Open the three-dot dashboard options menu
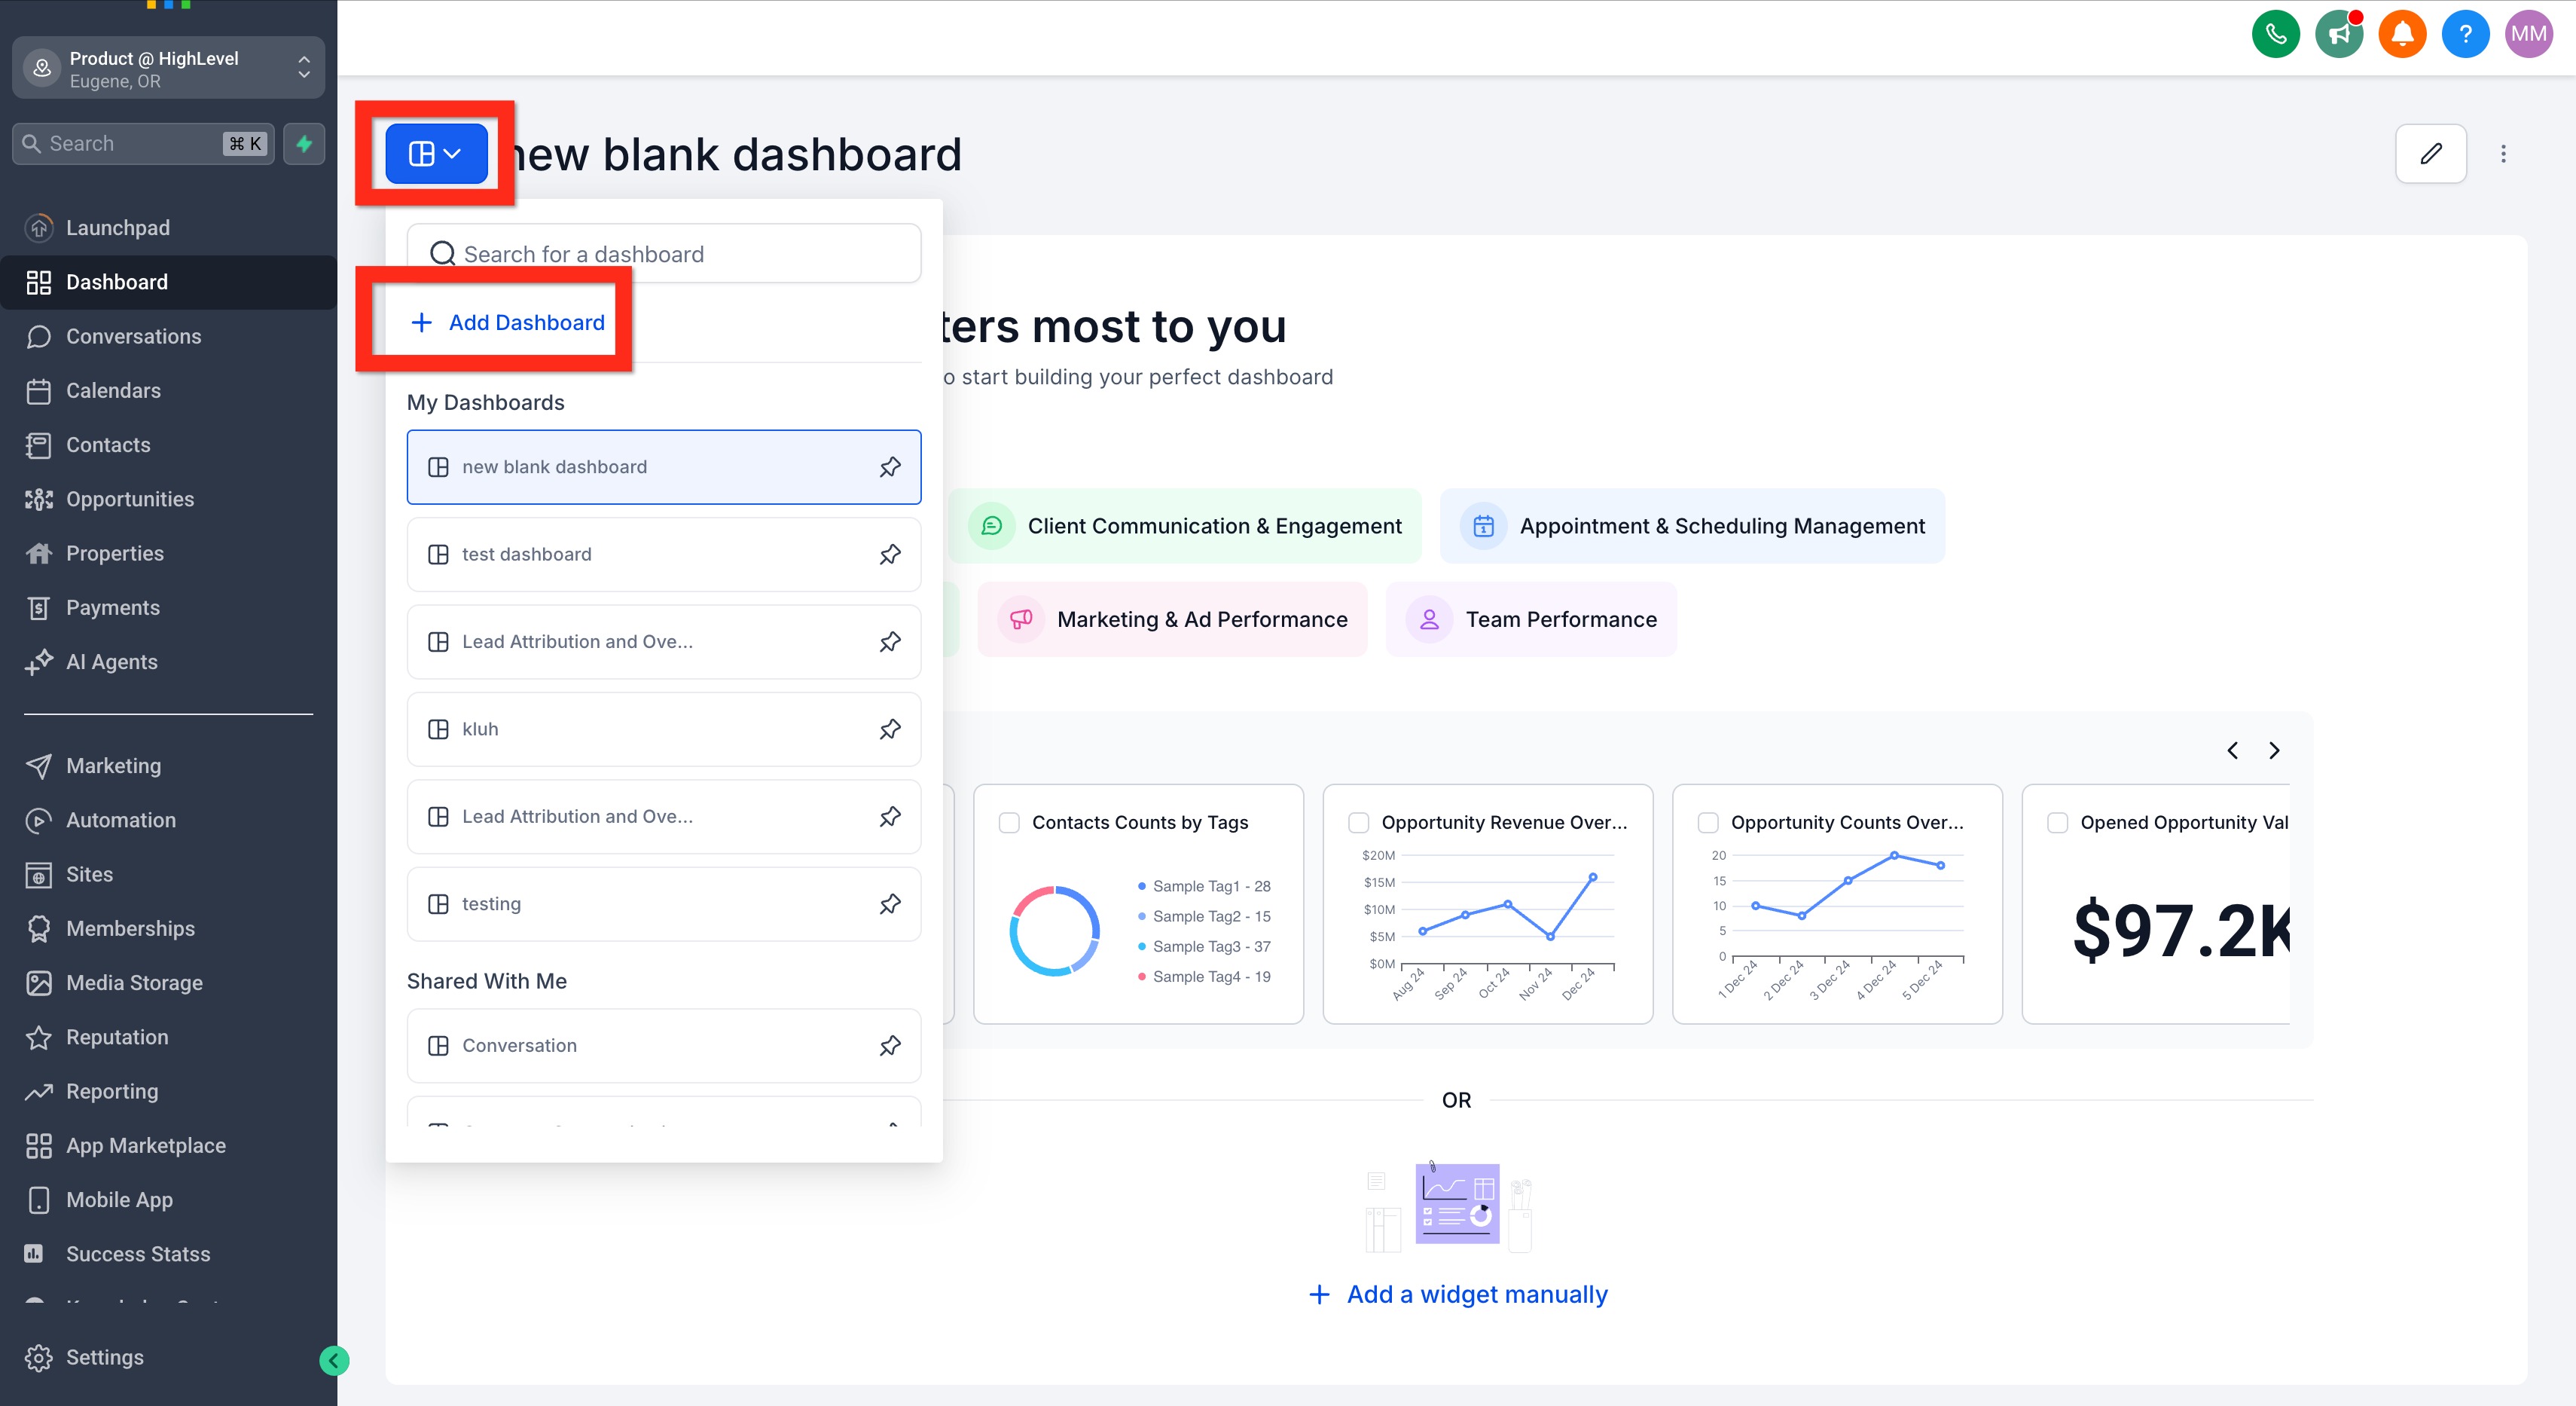 click(x=2503, y=154)
